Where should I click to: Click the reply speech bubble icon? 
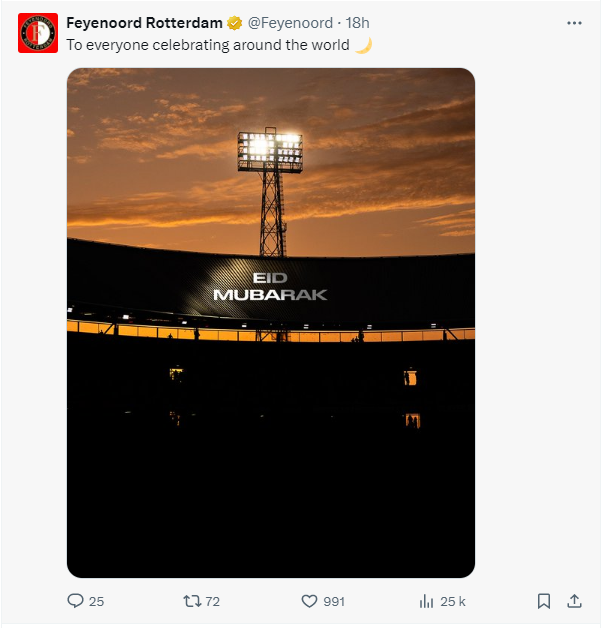tap(75, 601)
